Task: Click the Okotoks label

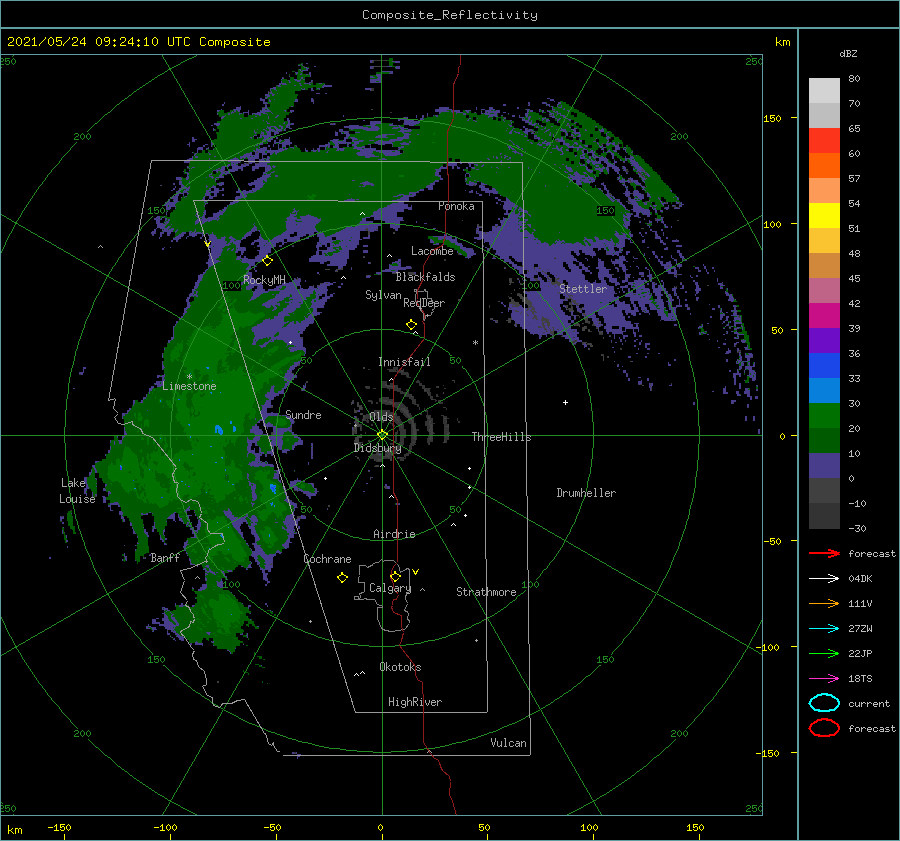Action: tap(400, 667)
